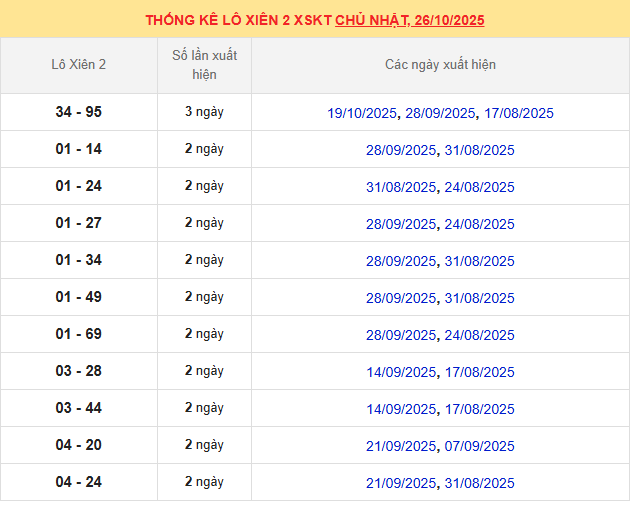Click date 31/08/2025 in the 01 - 24 row
Viewport: 635px width, 509px height.
click(401, 187)
